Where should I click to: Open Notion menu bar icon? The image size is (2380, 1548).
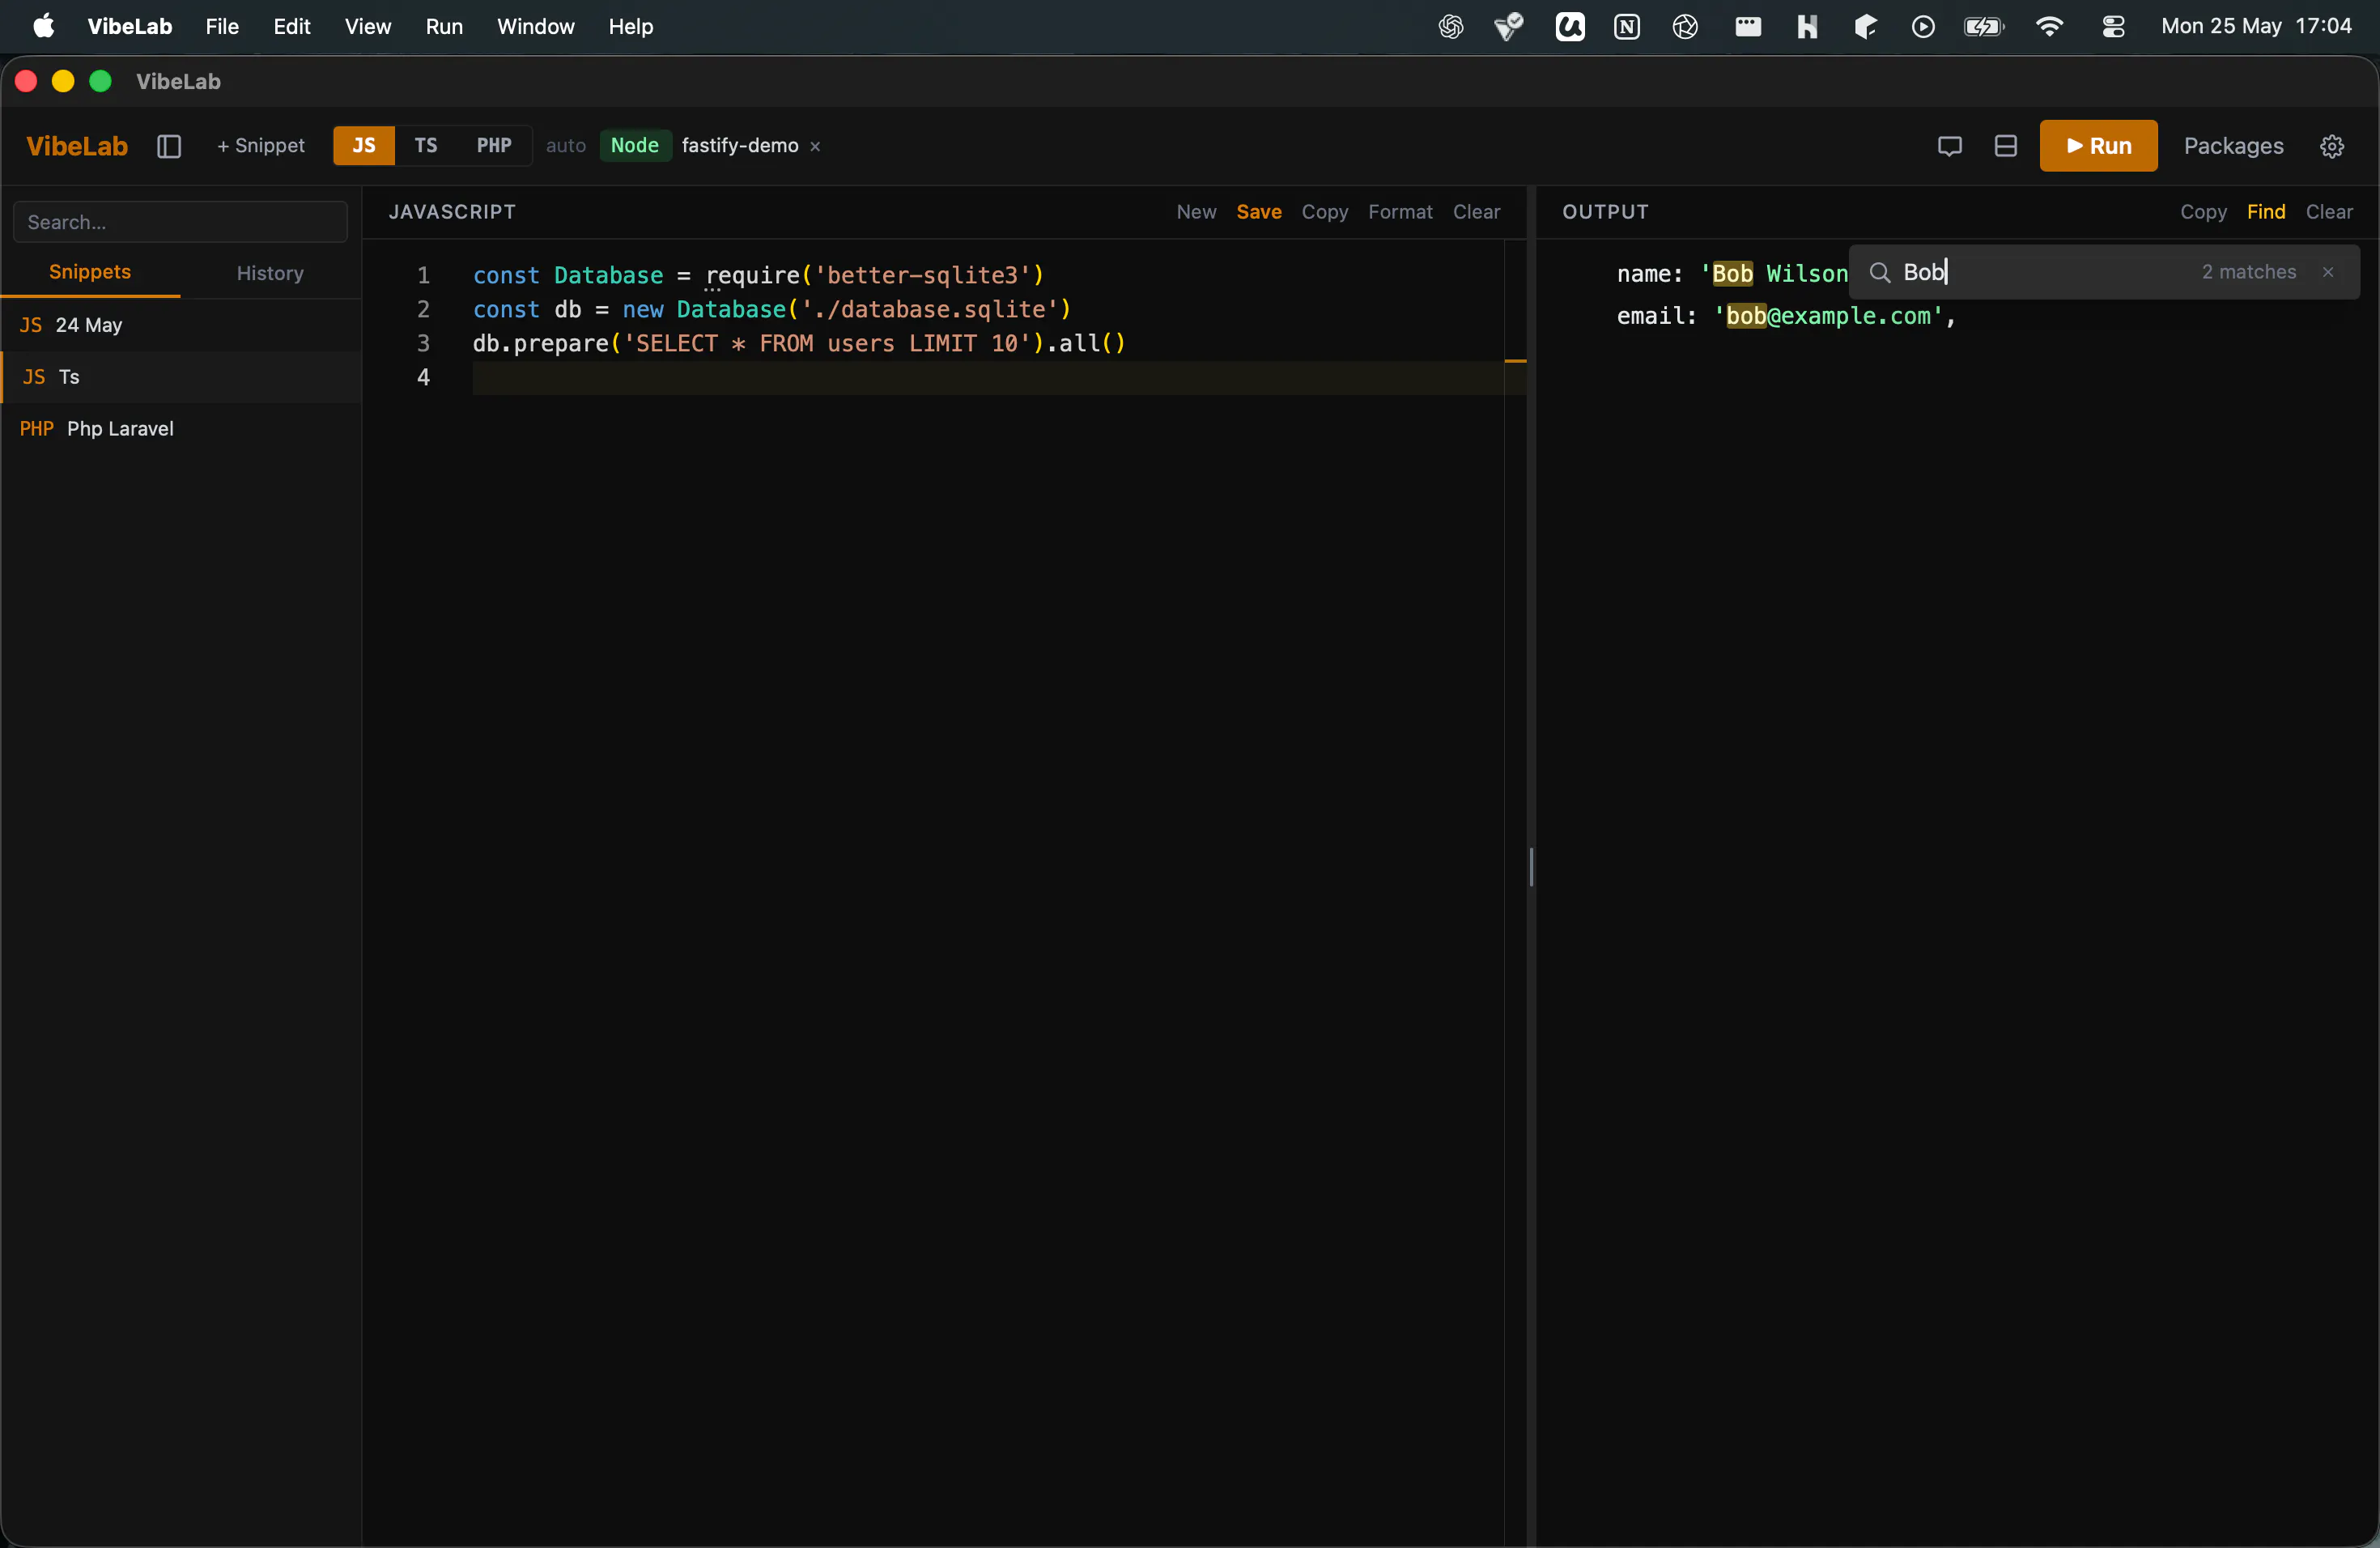click(1627, 27)
